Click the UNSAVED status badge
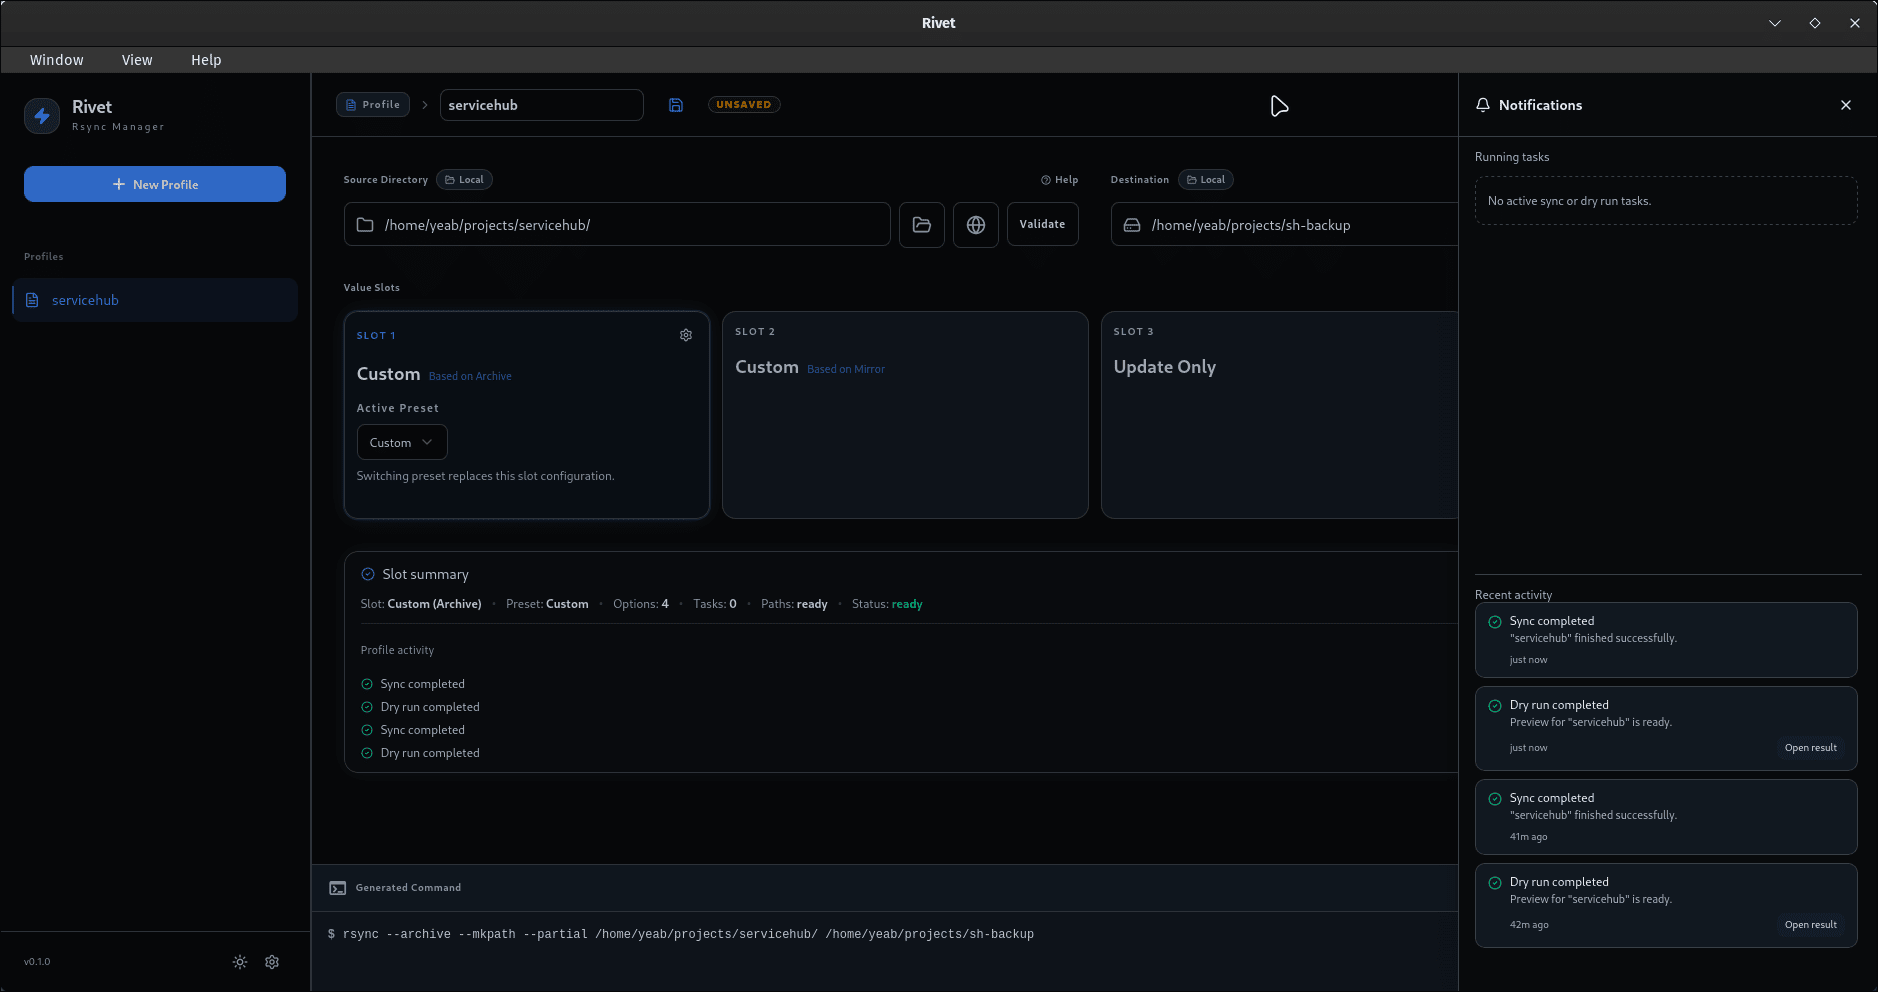Viewport: 1878px width, 992px height. [x=744, y=105]
